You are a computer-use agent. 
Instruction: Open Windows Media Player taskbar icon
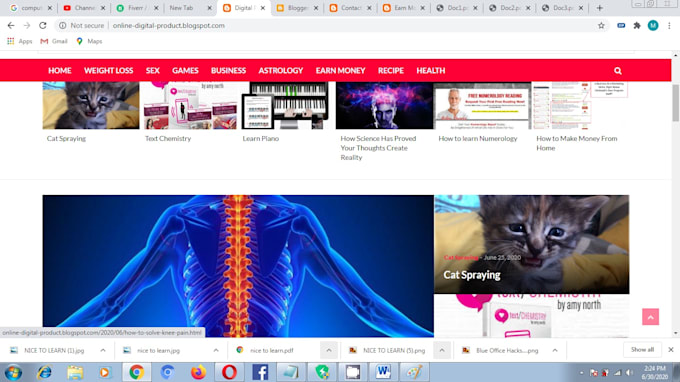(x=105, y=372)
